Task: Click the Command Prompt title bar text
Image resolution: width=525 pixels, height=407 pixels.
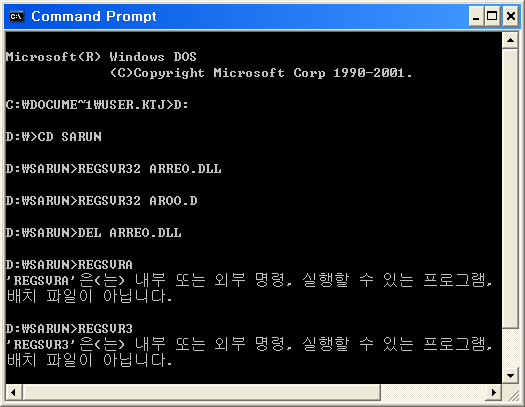Action: 94,16
